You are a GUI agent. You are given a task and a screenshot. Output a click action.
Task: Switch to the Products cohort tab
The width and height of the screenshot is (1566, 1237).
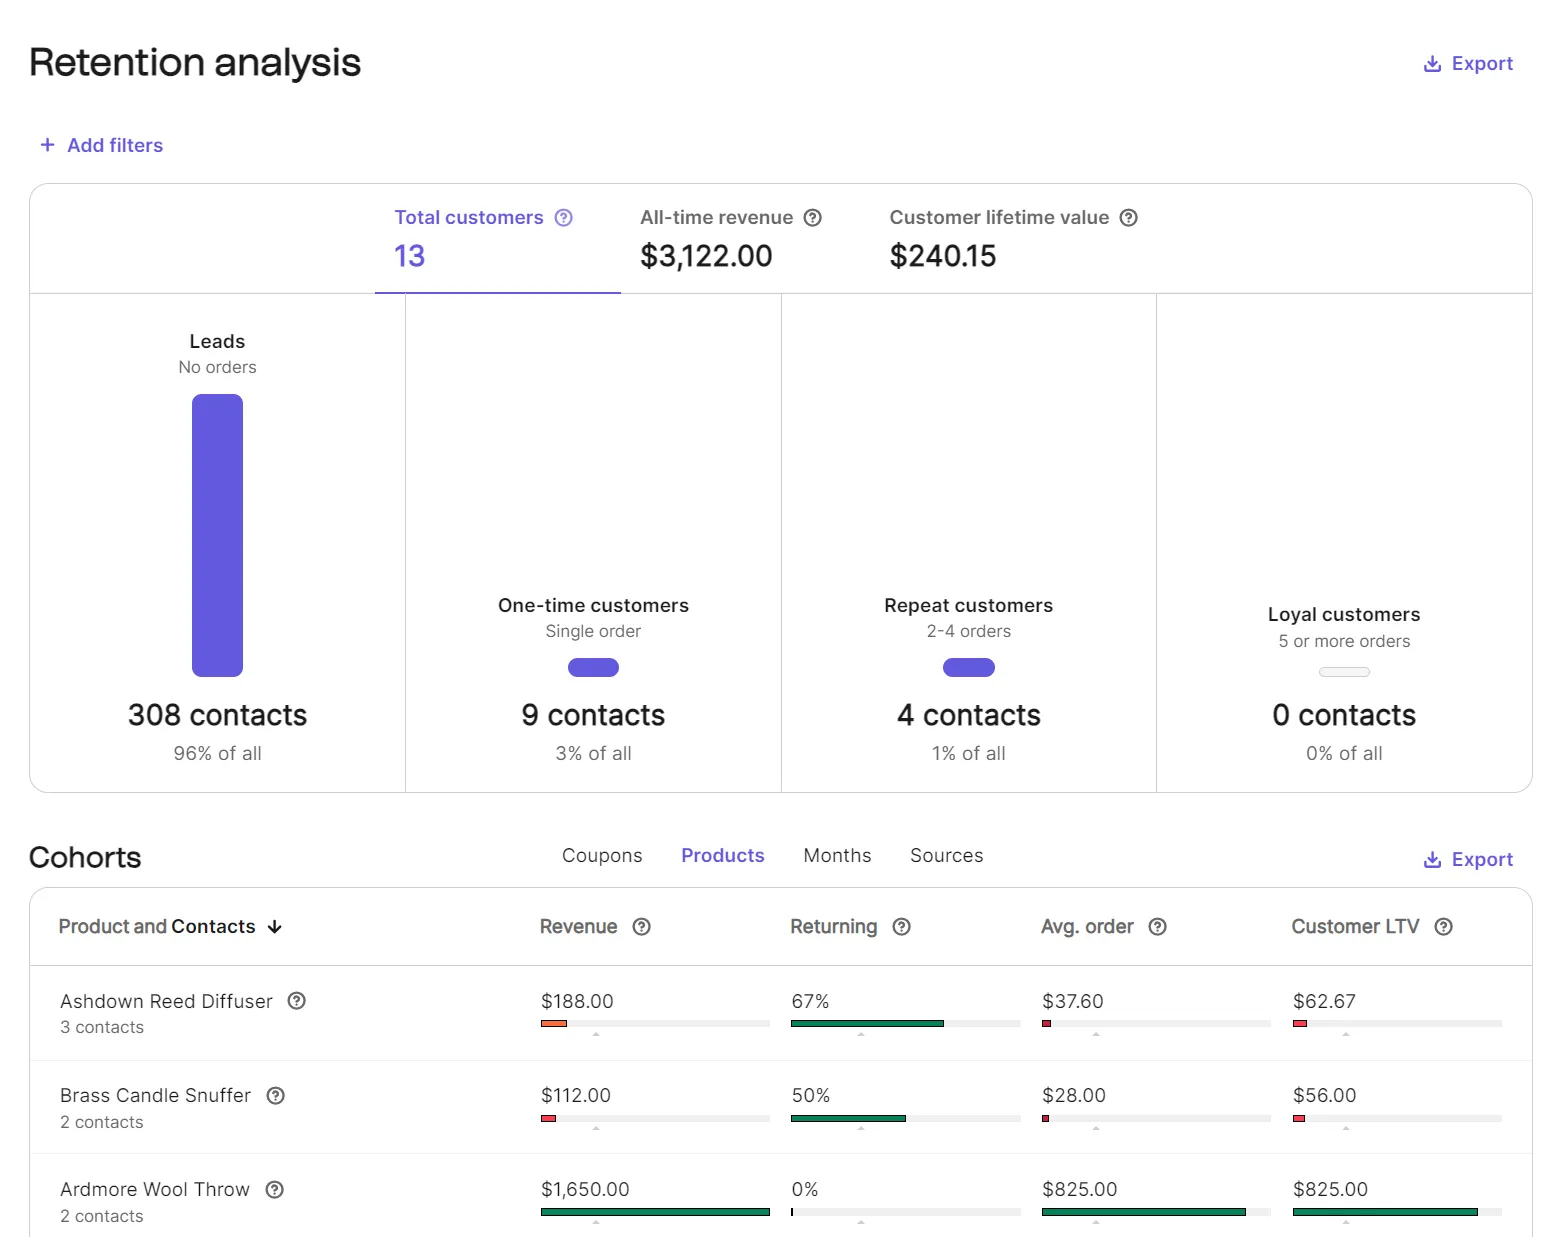click(723, 856)
